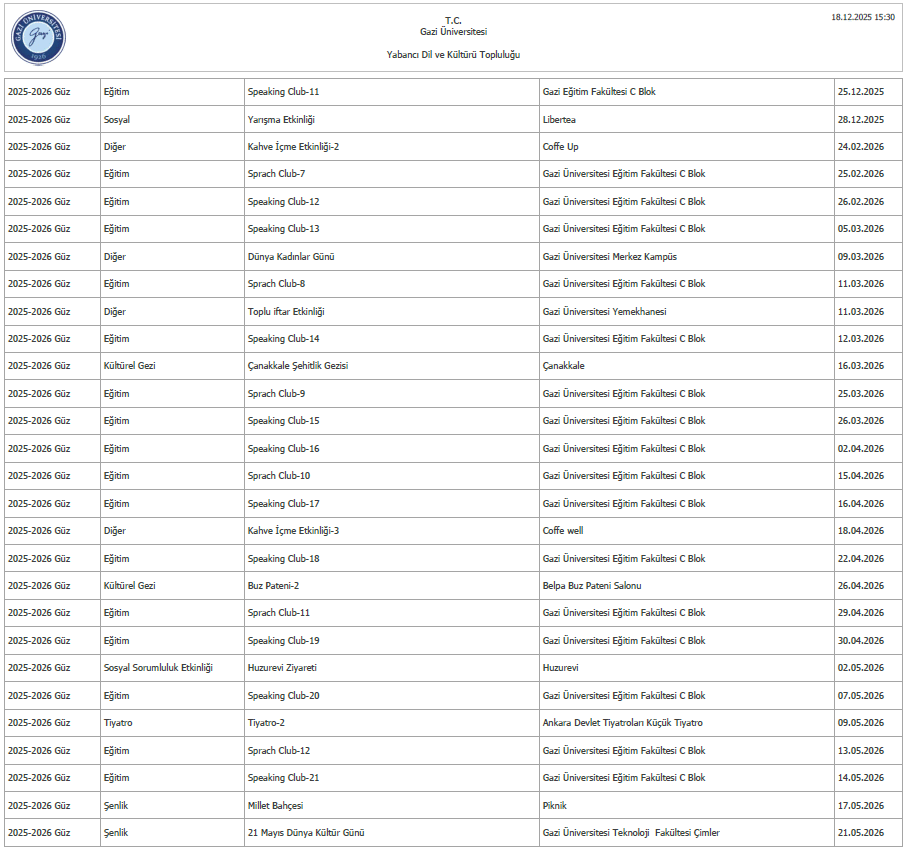Select the 21.05.2026 date cell

click(861, 833)
